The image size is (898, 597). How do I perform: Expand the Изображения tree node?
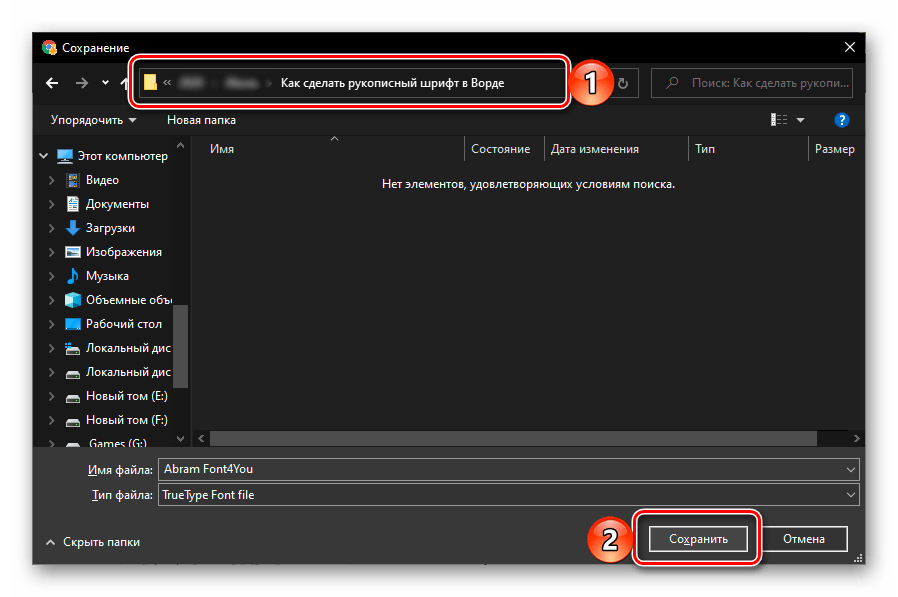coord(52,252)
